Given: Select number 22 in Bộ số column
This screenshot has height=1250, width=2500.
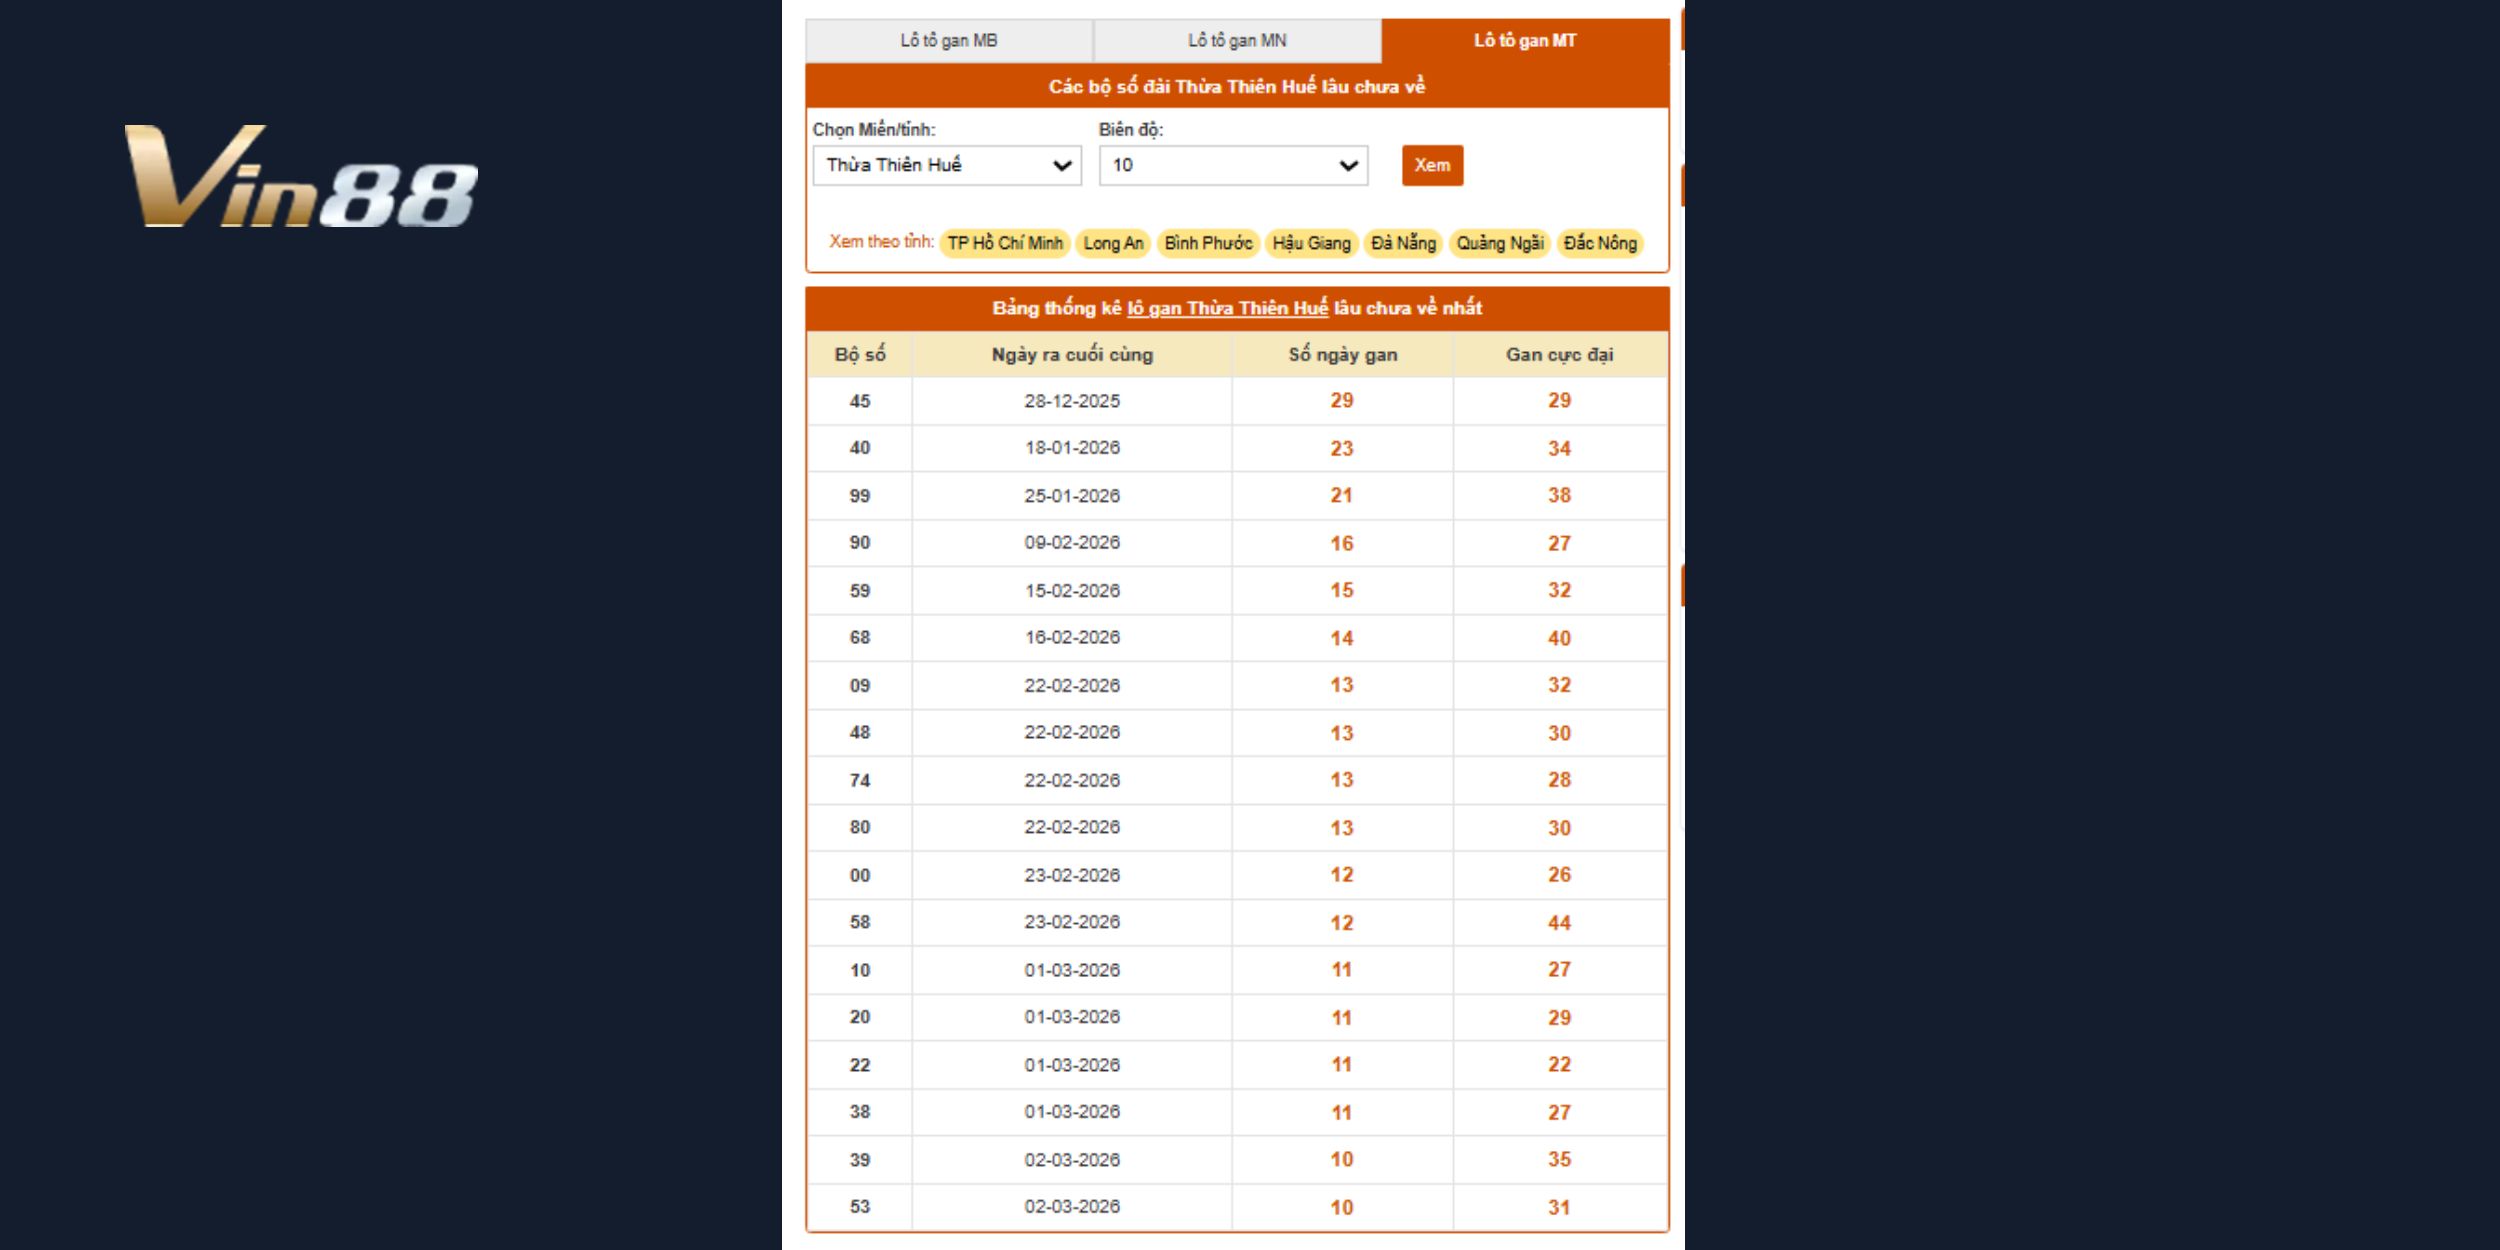Looking at the screenshot, I should [860, 1065].
